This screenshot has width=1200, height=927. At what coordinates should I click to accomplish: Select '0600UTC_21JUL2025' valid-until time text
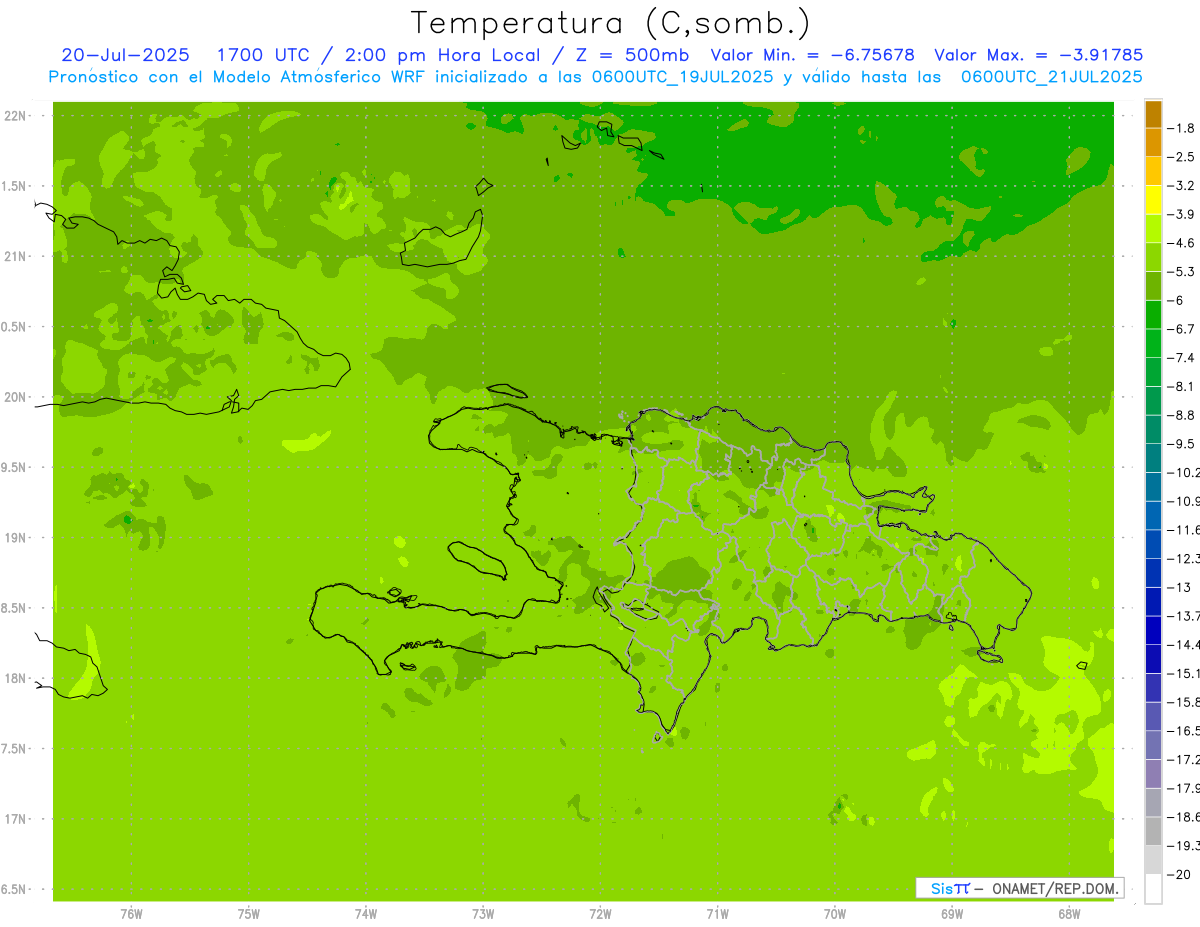coord(1051,77)
